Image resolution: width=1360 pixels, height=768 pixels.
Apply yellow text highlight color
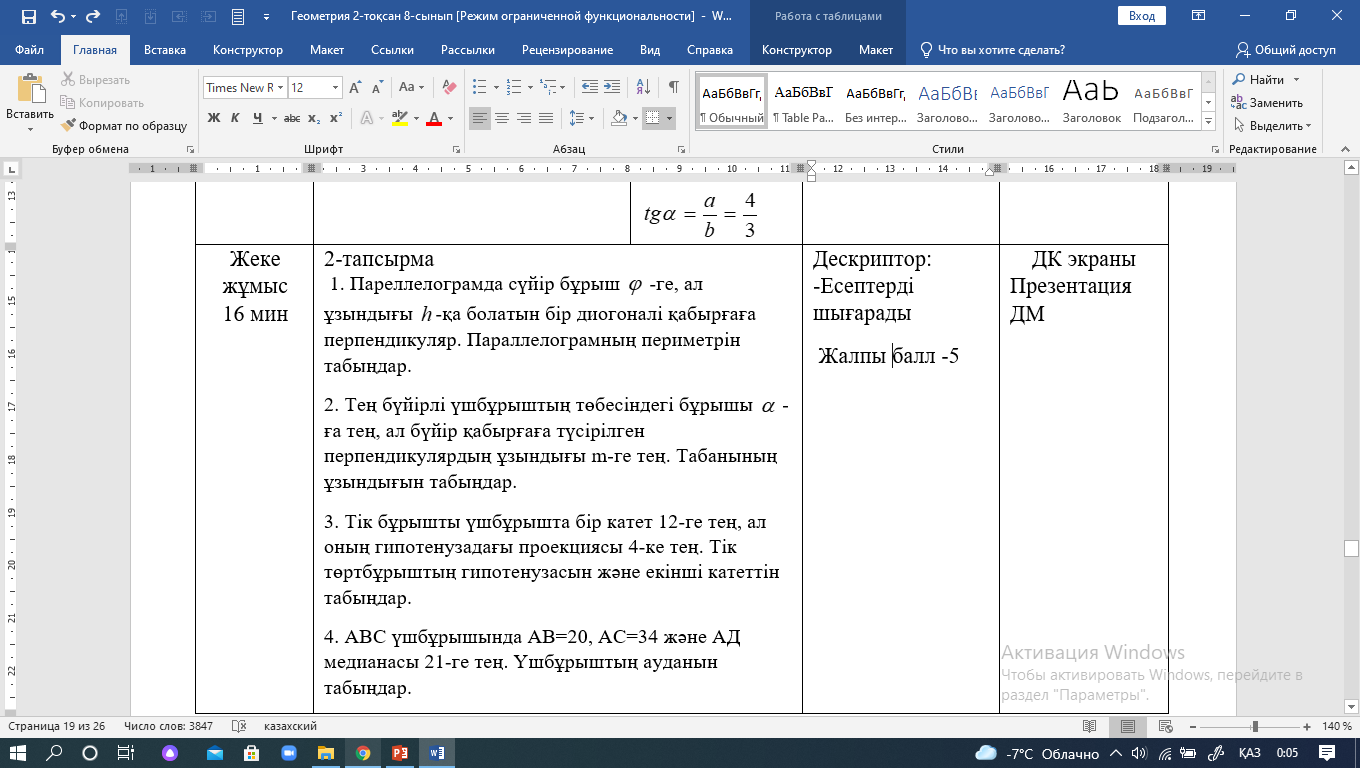(x=400, y=118)
